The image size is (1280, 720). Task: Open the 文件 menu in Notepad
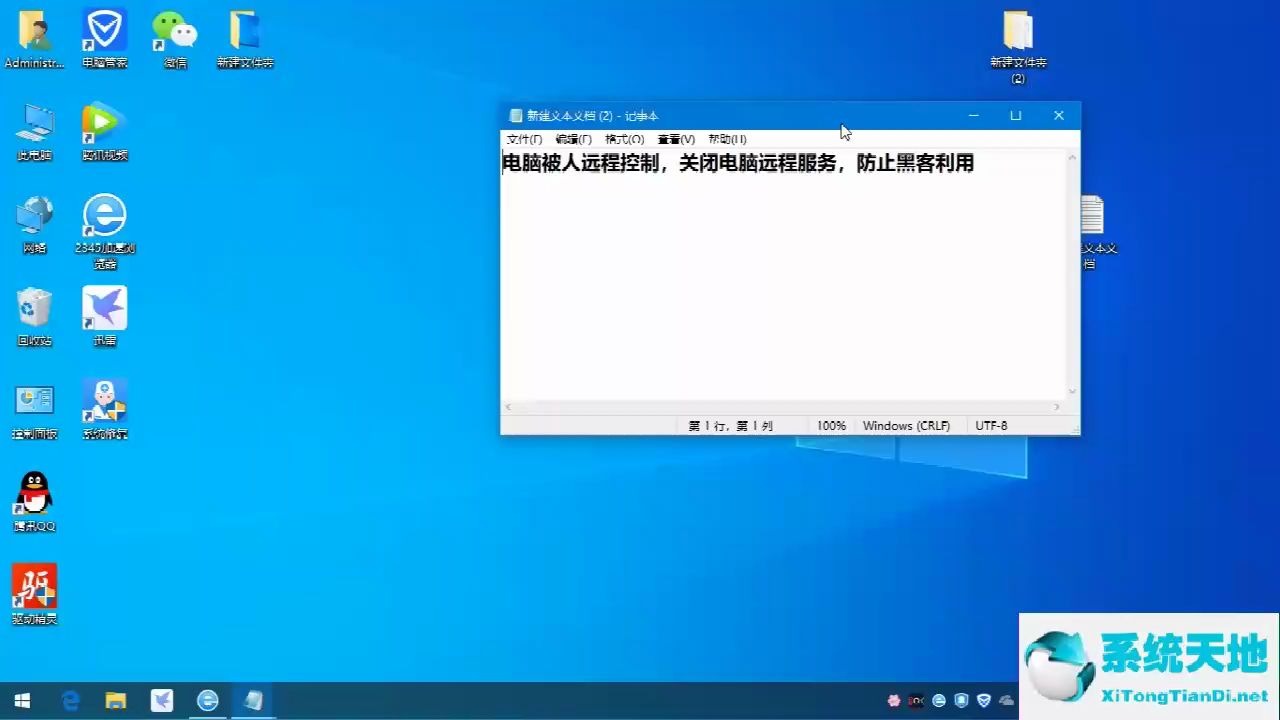tap(524, 139)
